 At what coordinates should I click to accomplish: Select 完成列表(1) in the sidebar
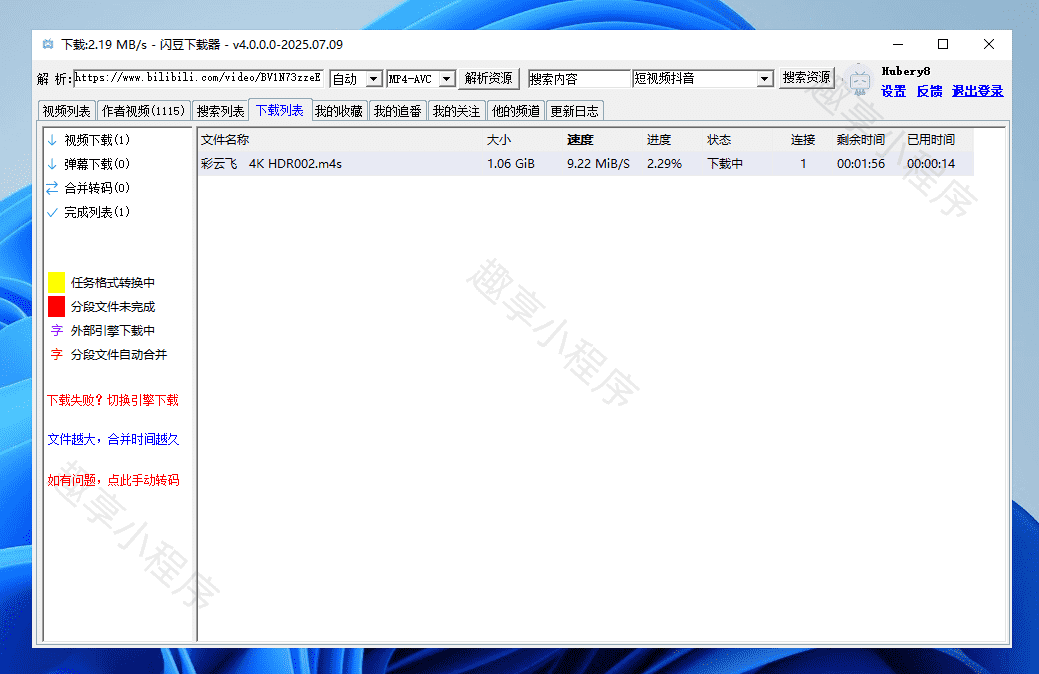click(x=97, y=212)
